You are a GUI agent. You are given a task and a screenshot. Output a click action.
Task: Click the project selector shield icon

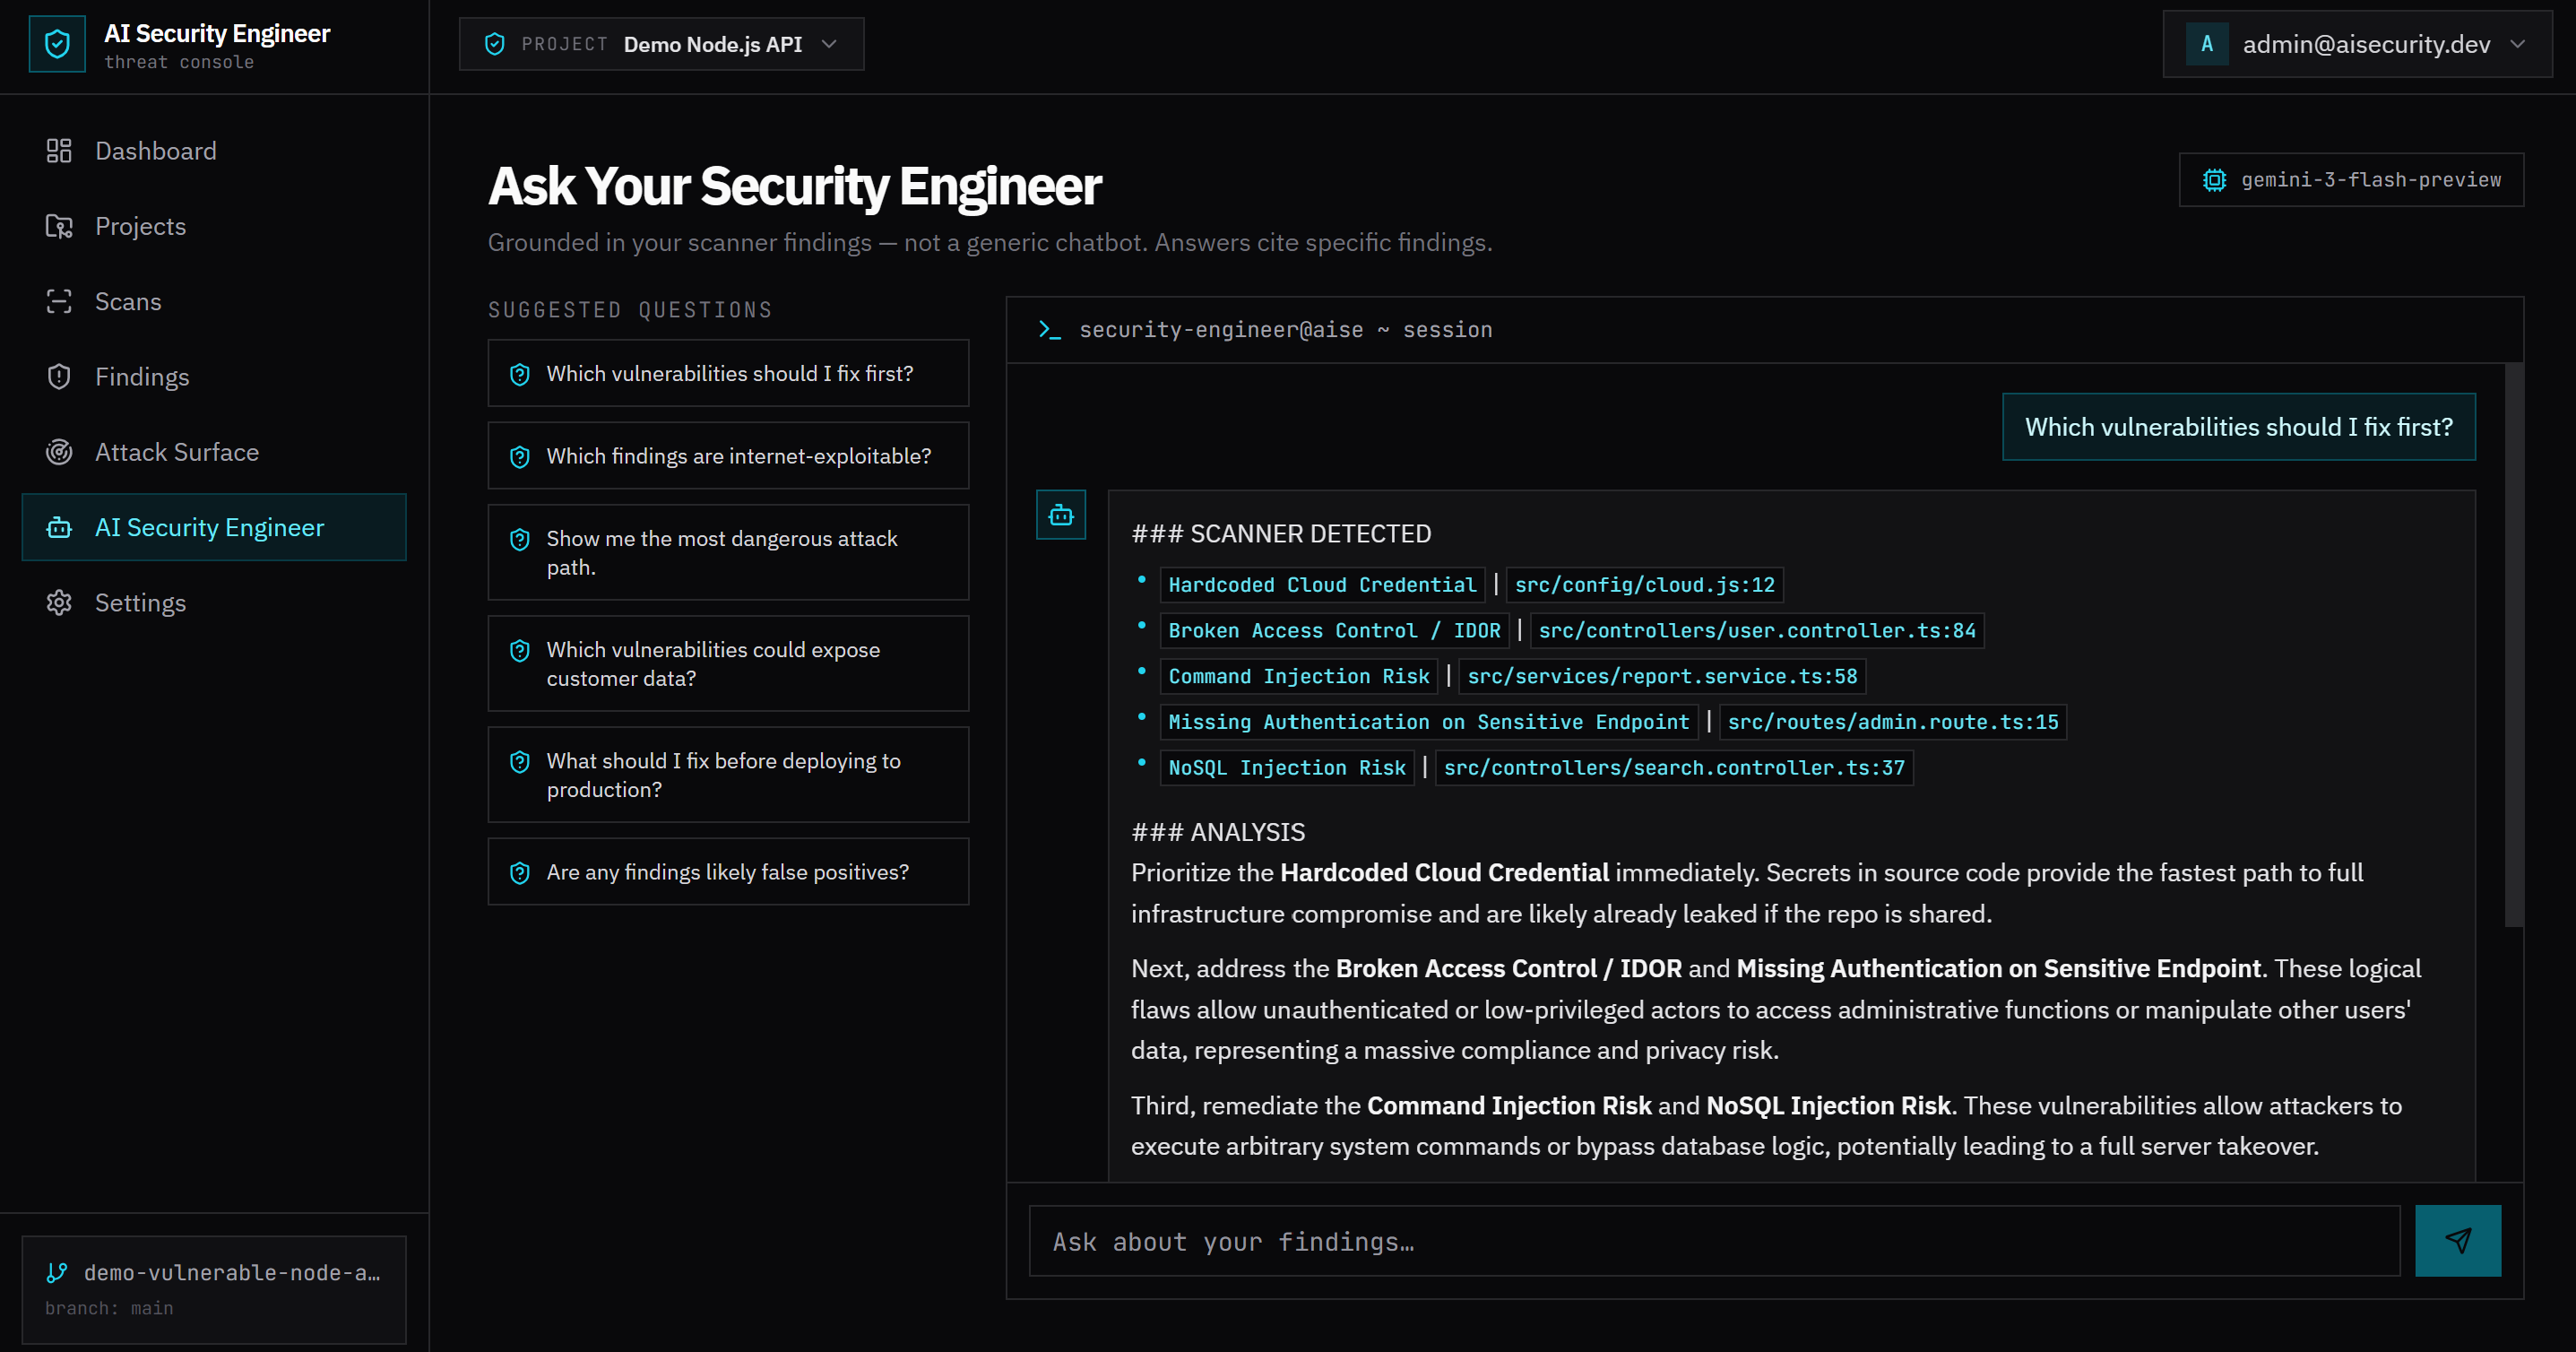click(x=494, y=44)
